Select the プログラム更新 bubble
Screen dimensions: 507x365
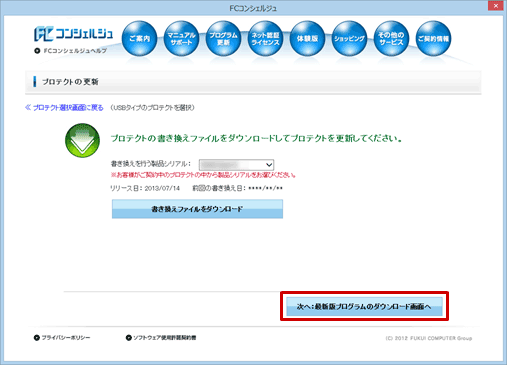223,38
